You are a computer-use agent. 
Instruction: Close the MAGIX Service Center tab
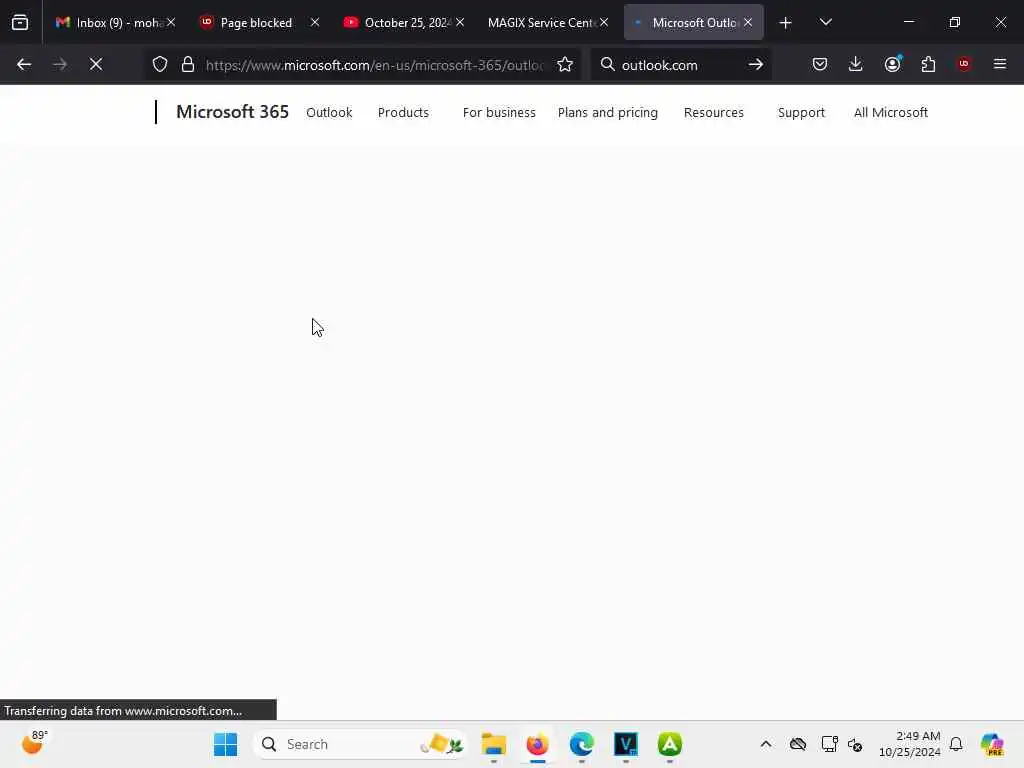(604, 22)
